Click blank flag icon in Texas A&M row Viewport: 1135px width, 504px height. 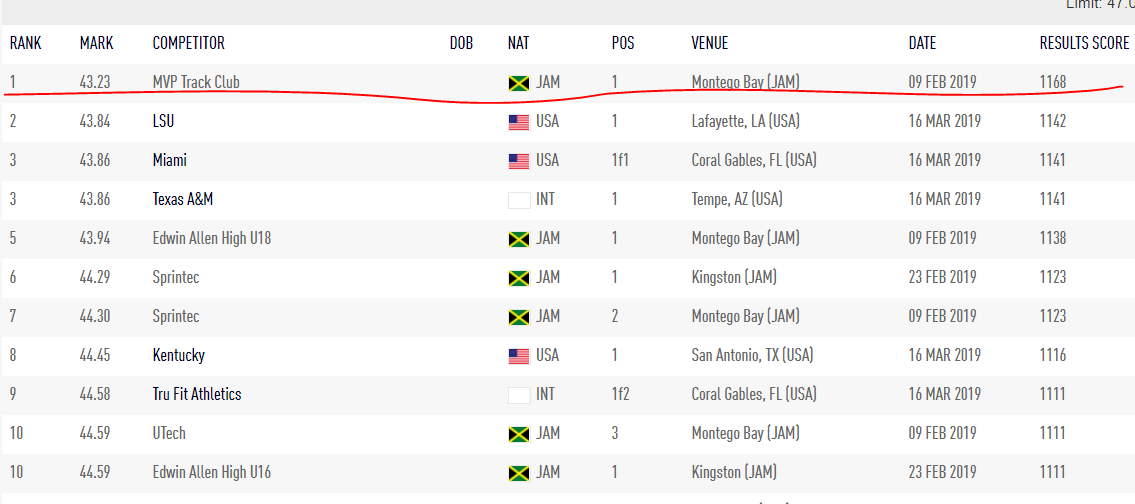click(x=518, y=200)
